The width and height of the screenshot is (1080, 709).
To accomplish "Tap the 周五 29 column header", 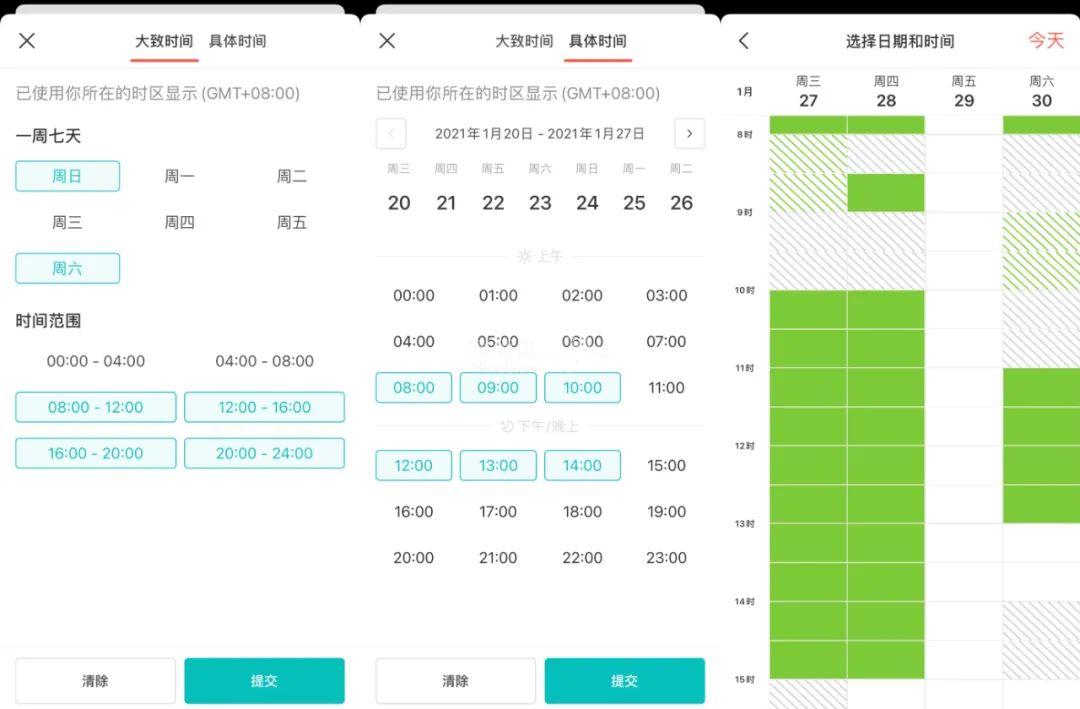I will [x=964, y=92].
